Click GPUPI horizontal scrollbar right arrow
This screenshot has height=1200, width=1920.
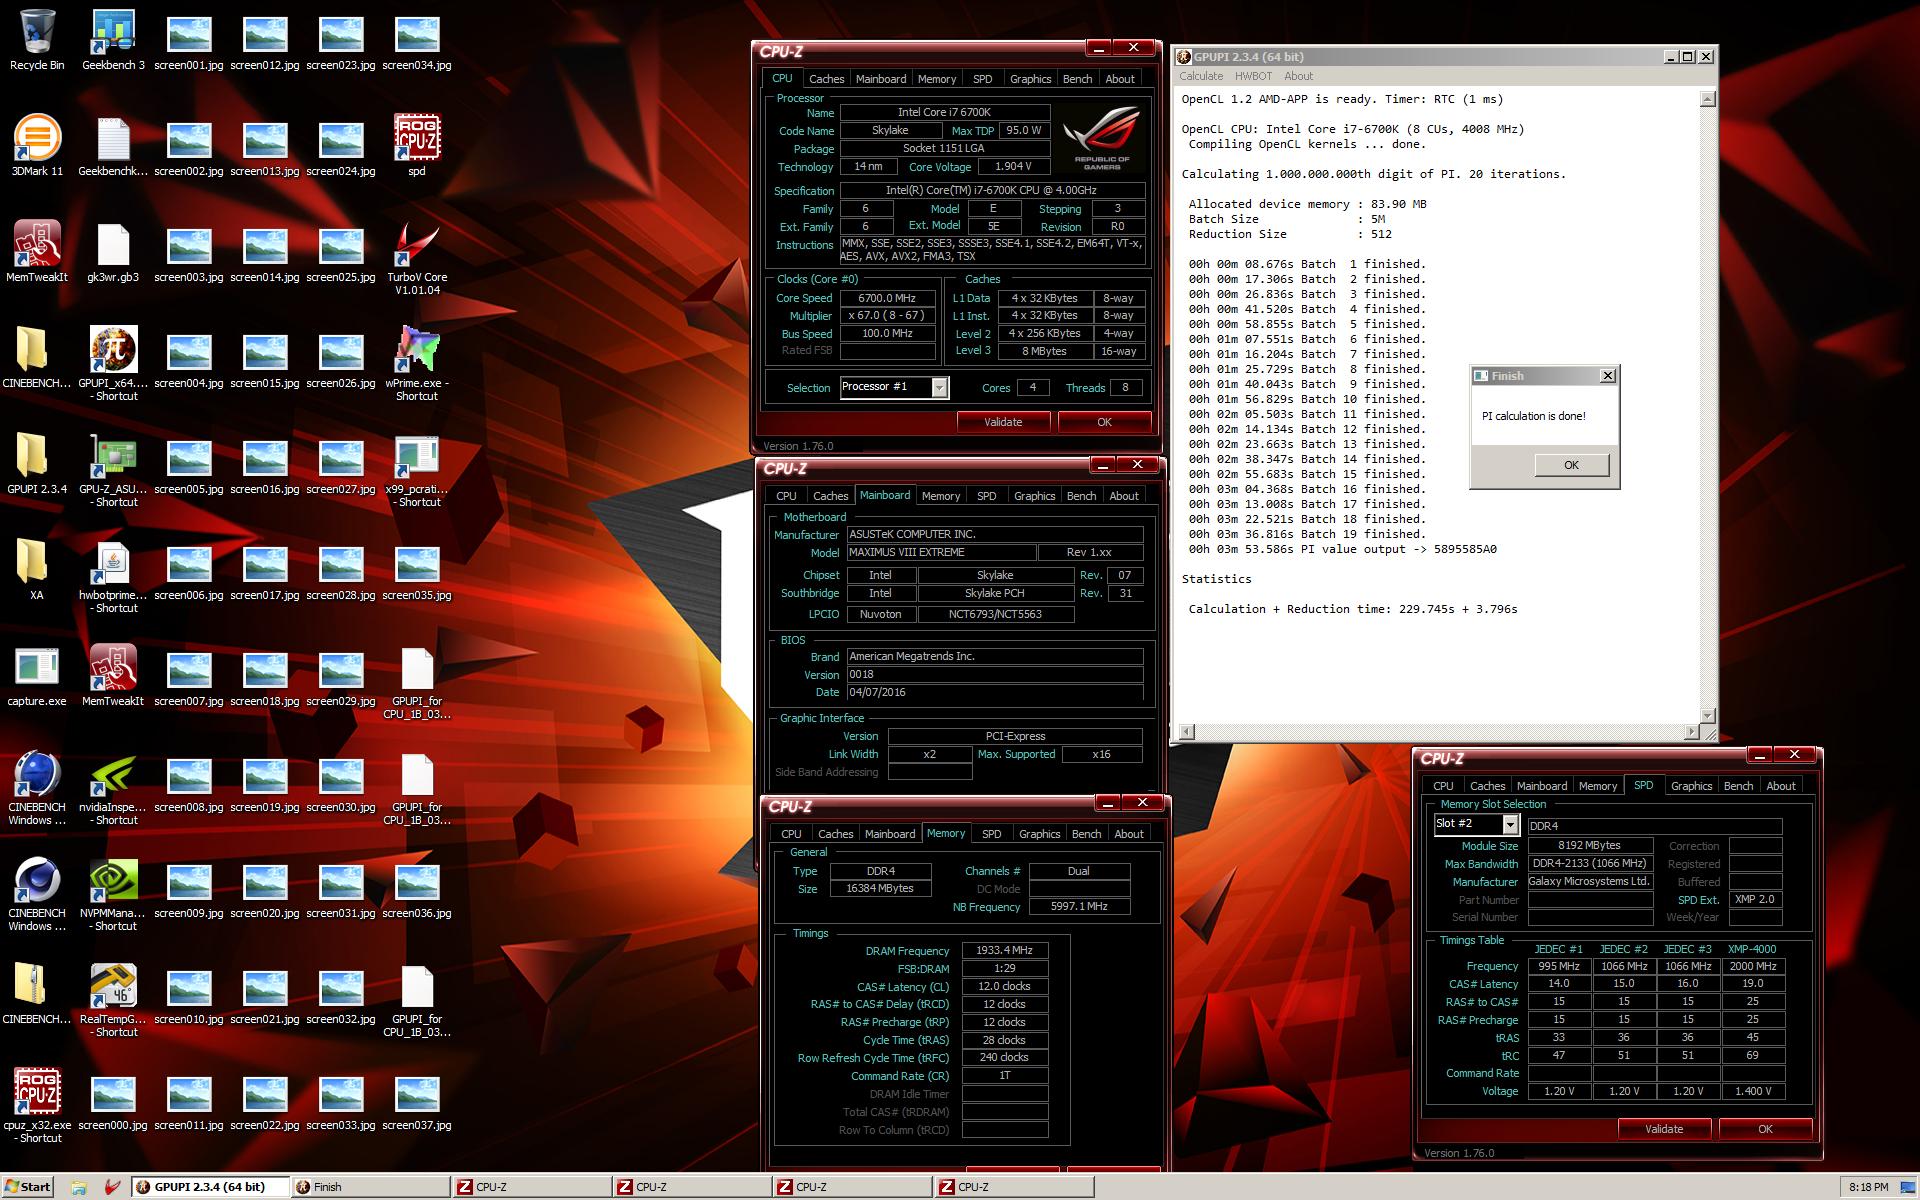tap(1691, 732)
